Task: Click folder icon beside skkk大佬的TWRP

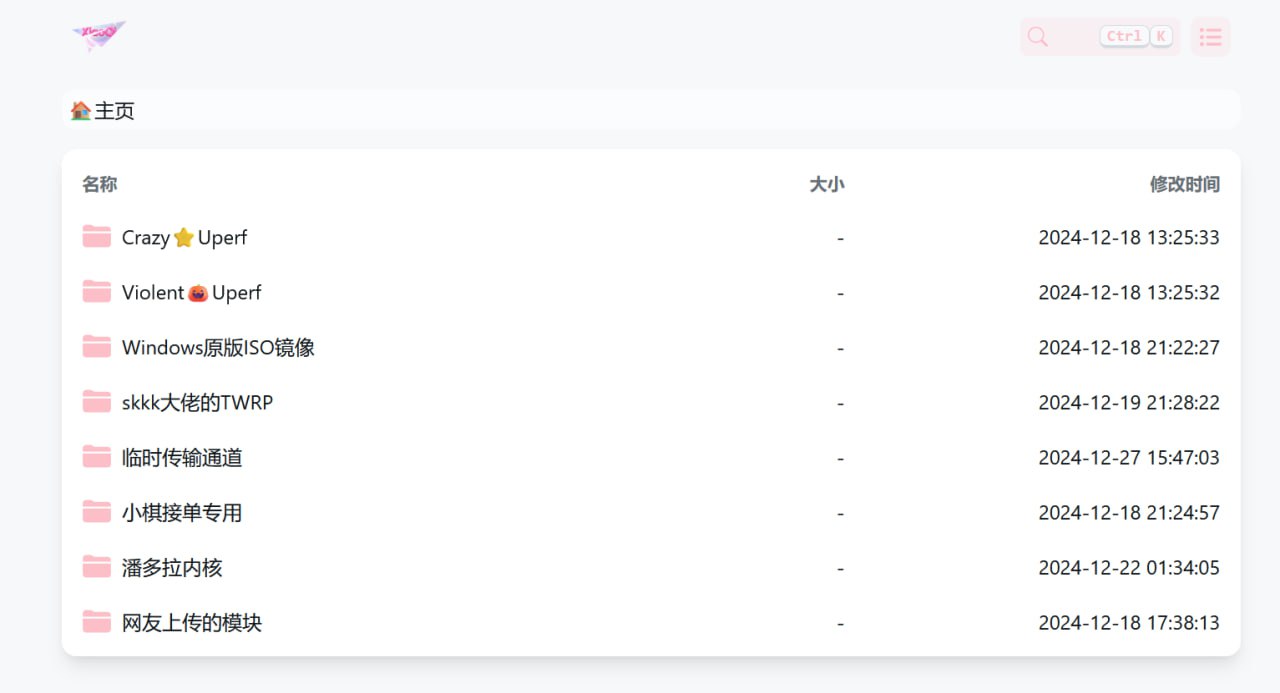Action: tap(97, 402)
